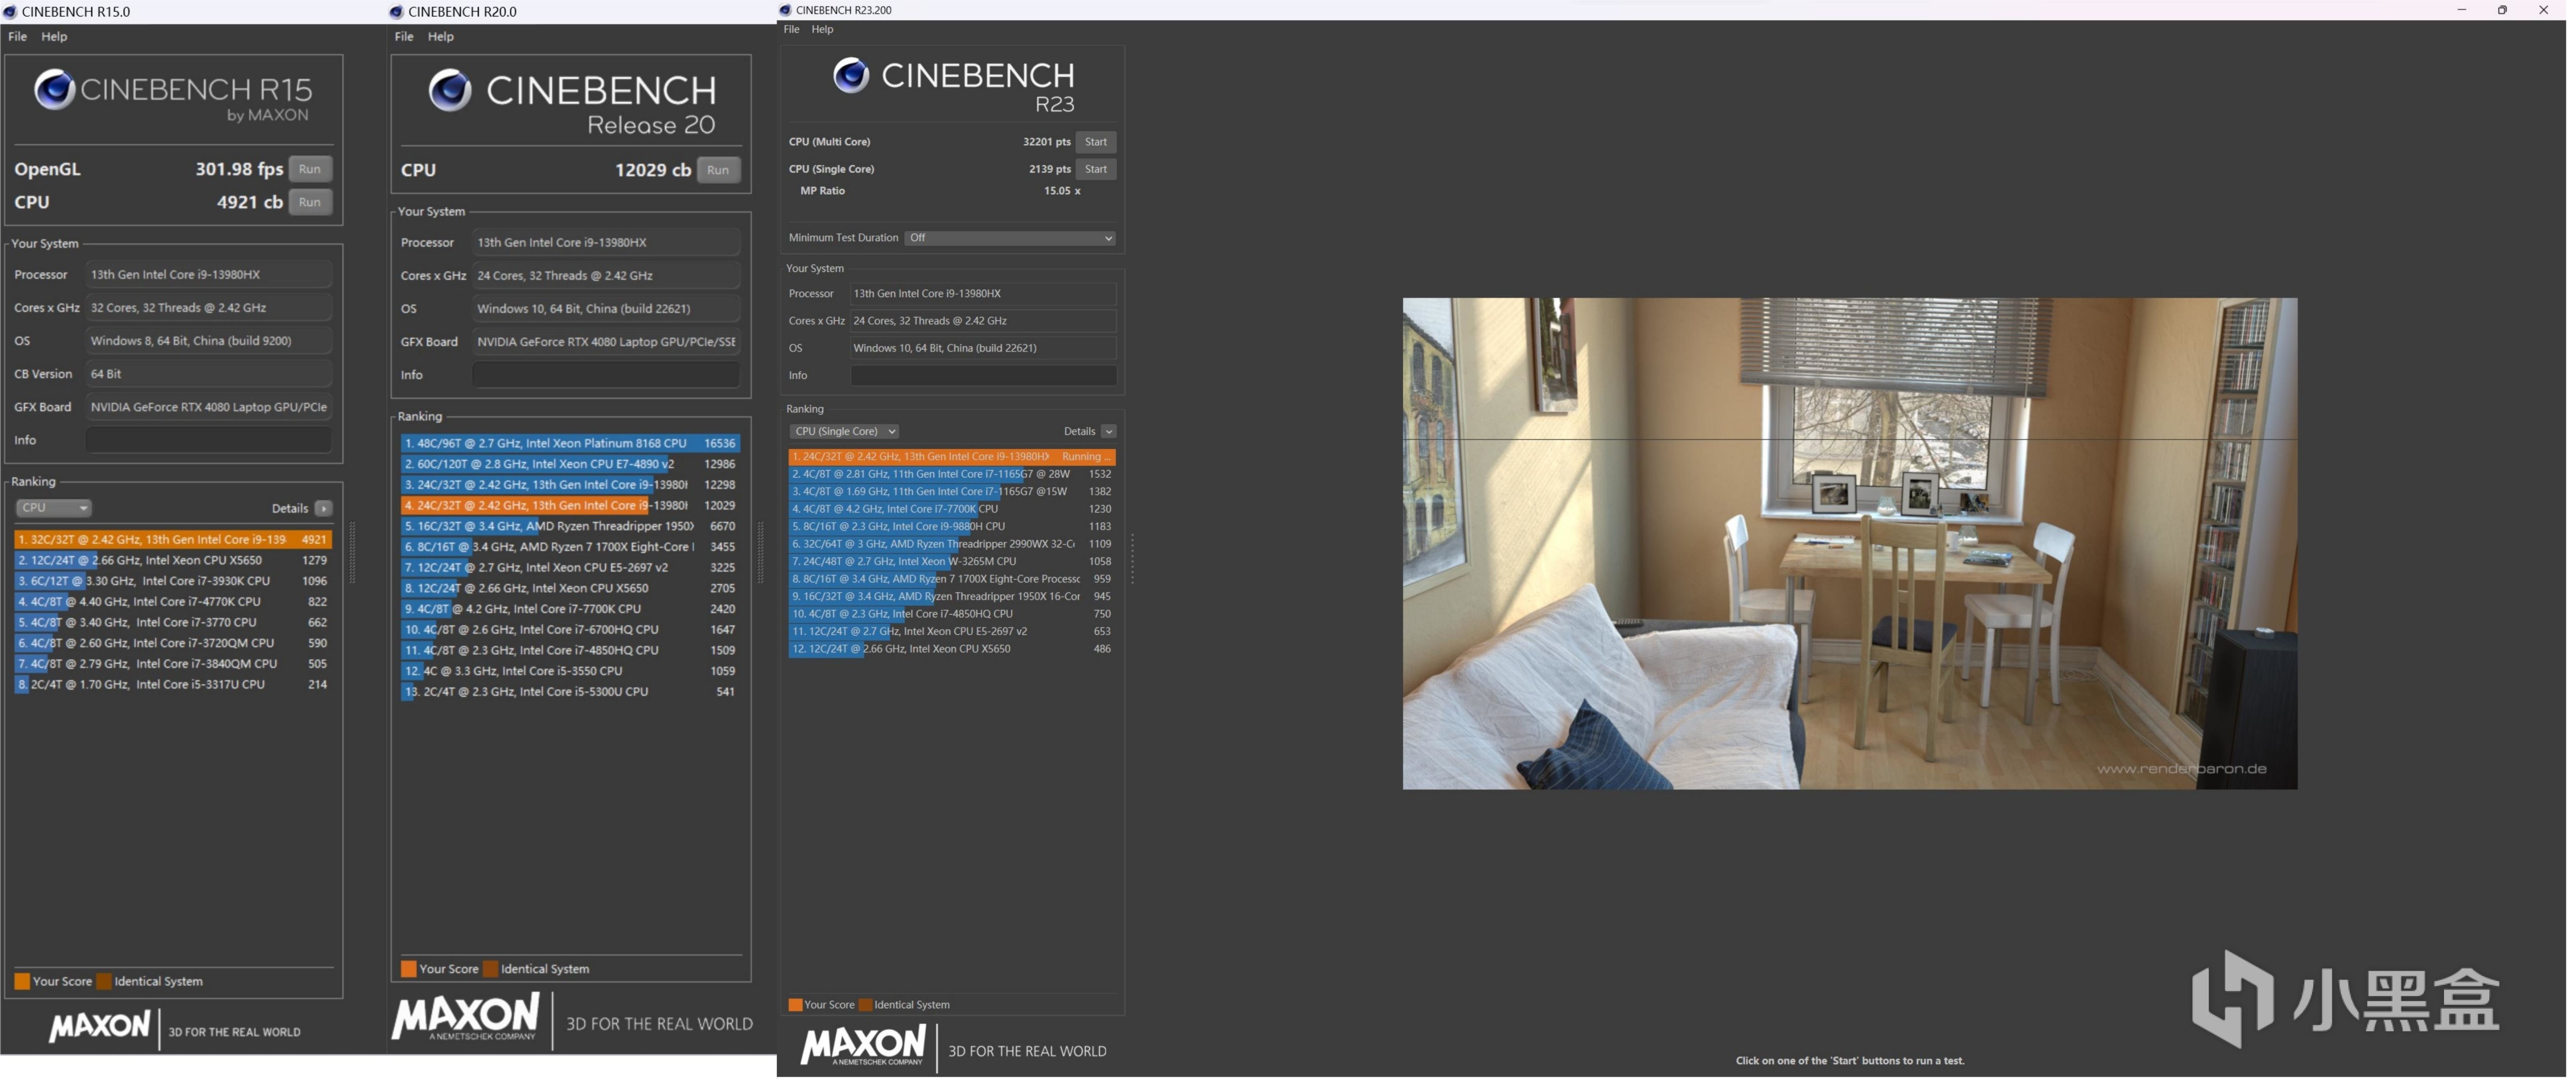The width and height of the screenshot is (2576, 1079).
Task: Click the Cinebench R15 logo sphere icon
Action: click(x=54, y=90)
